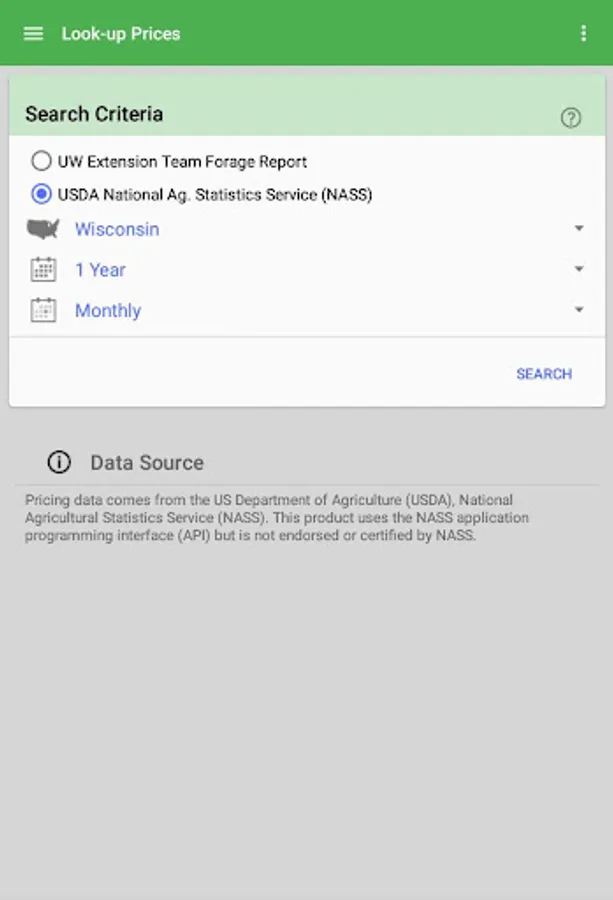Select USDA National Ag. Statistics Service option
Viewport: 613px width, 900px height.
41,194
